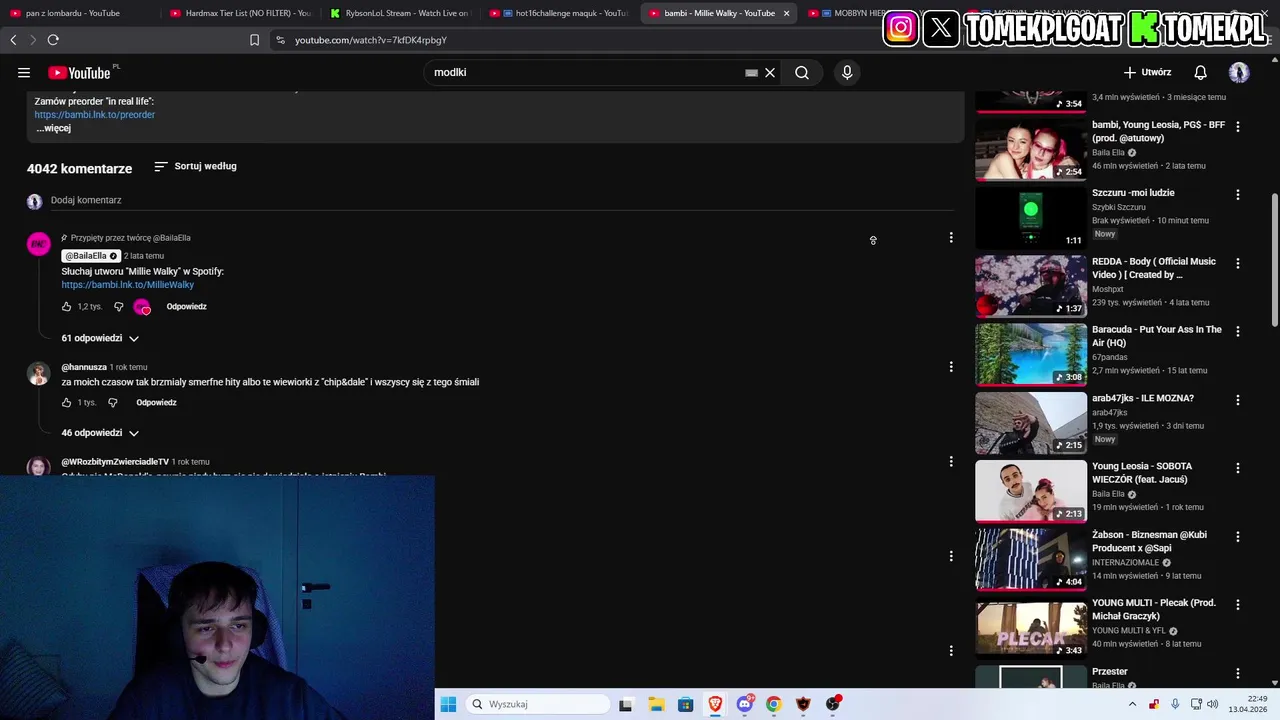Viewport: 1280px width, 720px height.
Task: Bookmark this page in the address bar
Action: pyautogui.click(x=254, y=40)
